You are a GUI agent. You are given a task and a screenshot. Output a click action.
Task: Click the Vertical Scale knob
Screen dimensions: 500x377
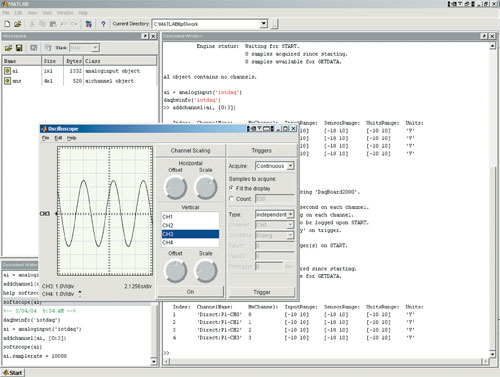pyautogui.click(x=206, y=271)
